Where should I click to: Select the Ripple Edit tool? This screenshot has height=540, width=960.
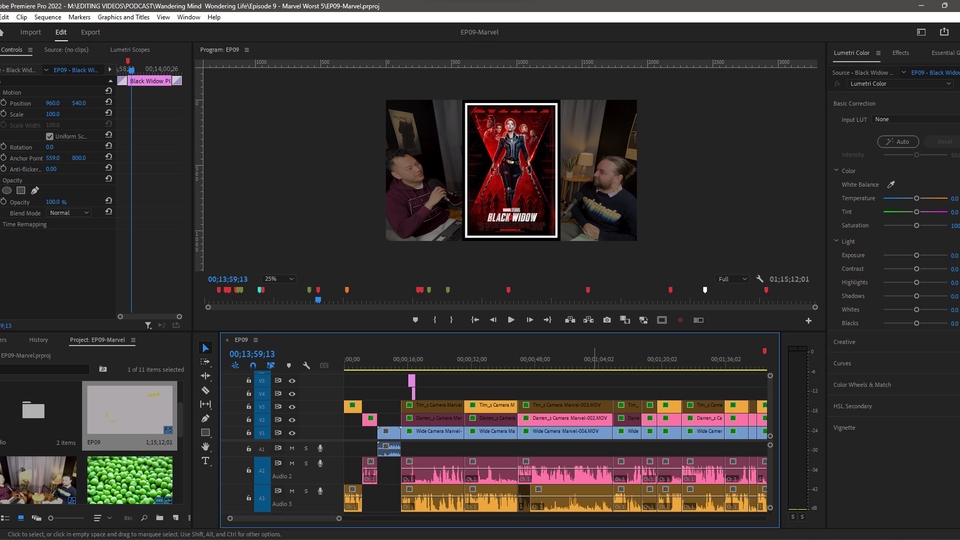pyautogui.click(x=206, y=376)
